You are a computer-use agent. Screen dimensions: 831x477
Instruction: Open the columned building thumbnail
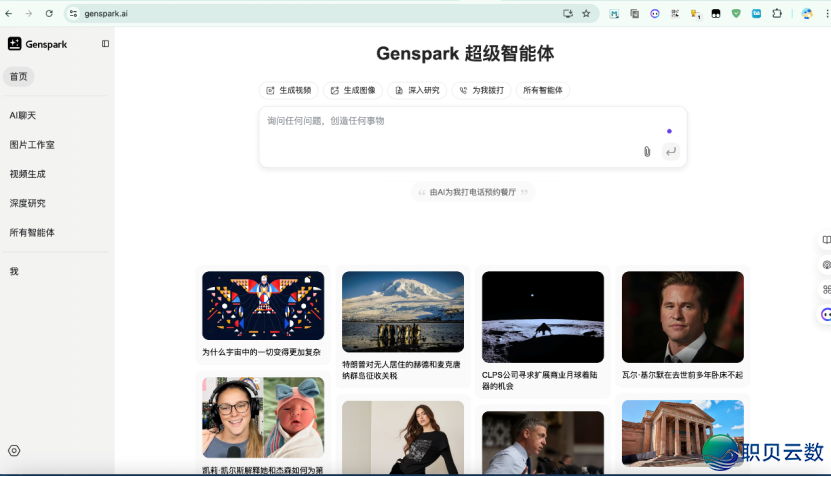coord(683,433)
